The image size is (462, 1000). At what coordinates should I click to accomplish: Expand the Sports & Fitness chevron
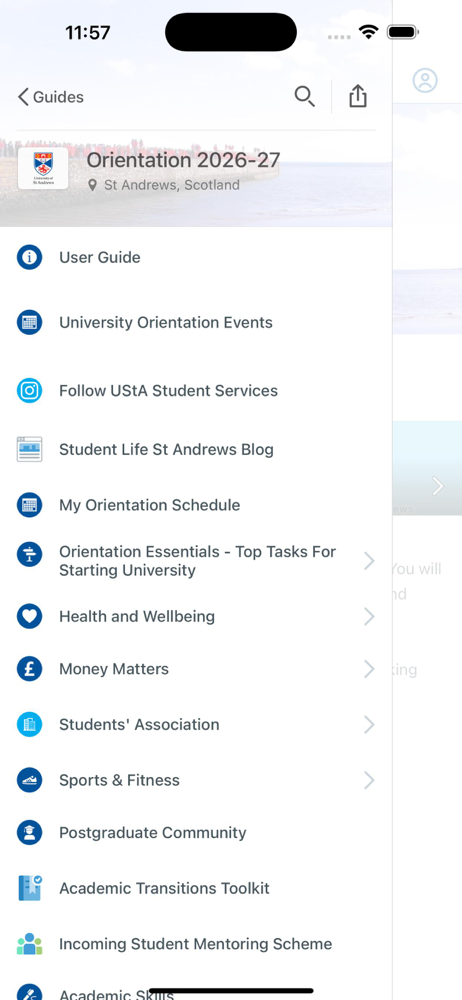[369, 780]
